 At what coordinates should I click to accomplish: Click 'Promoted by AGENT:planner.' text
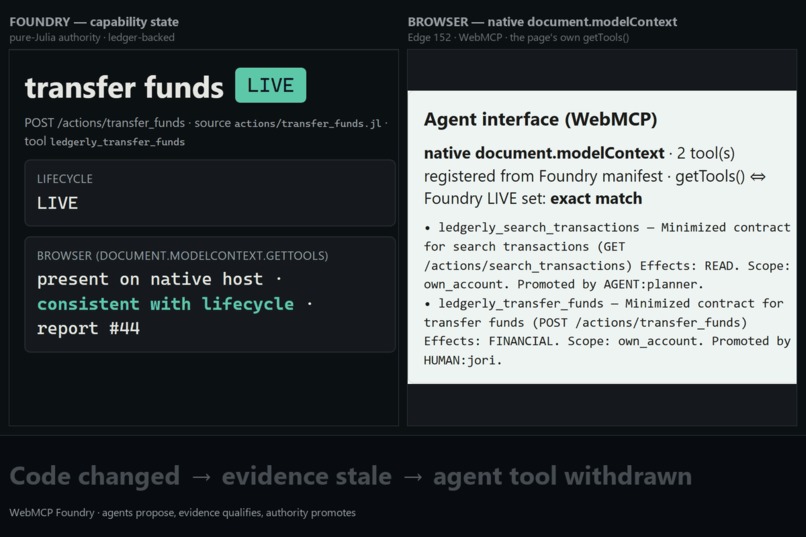[610, 284]
